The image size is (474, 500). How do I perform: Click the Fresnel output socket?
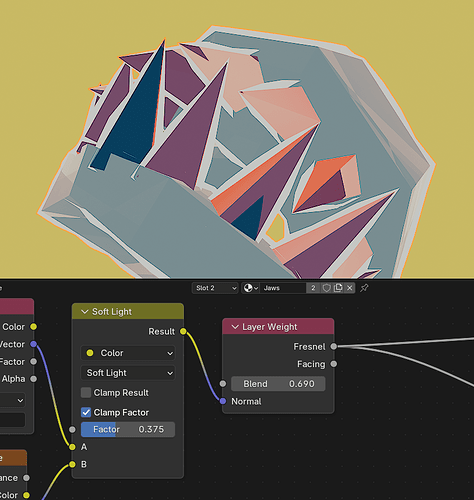[334, 347]
